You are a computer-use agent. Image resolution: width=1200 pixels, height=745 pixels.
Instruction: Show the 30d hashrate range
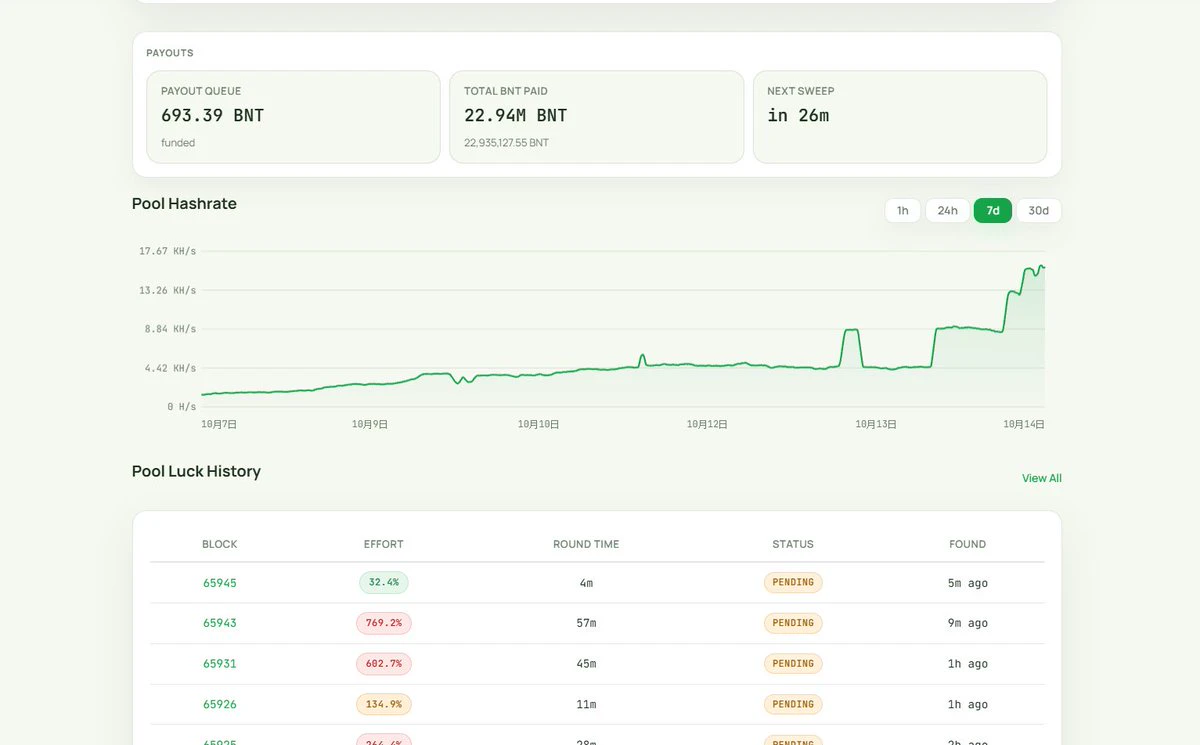[1039, 210]
